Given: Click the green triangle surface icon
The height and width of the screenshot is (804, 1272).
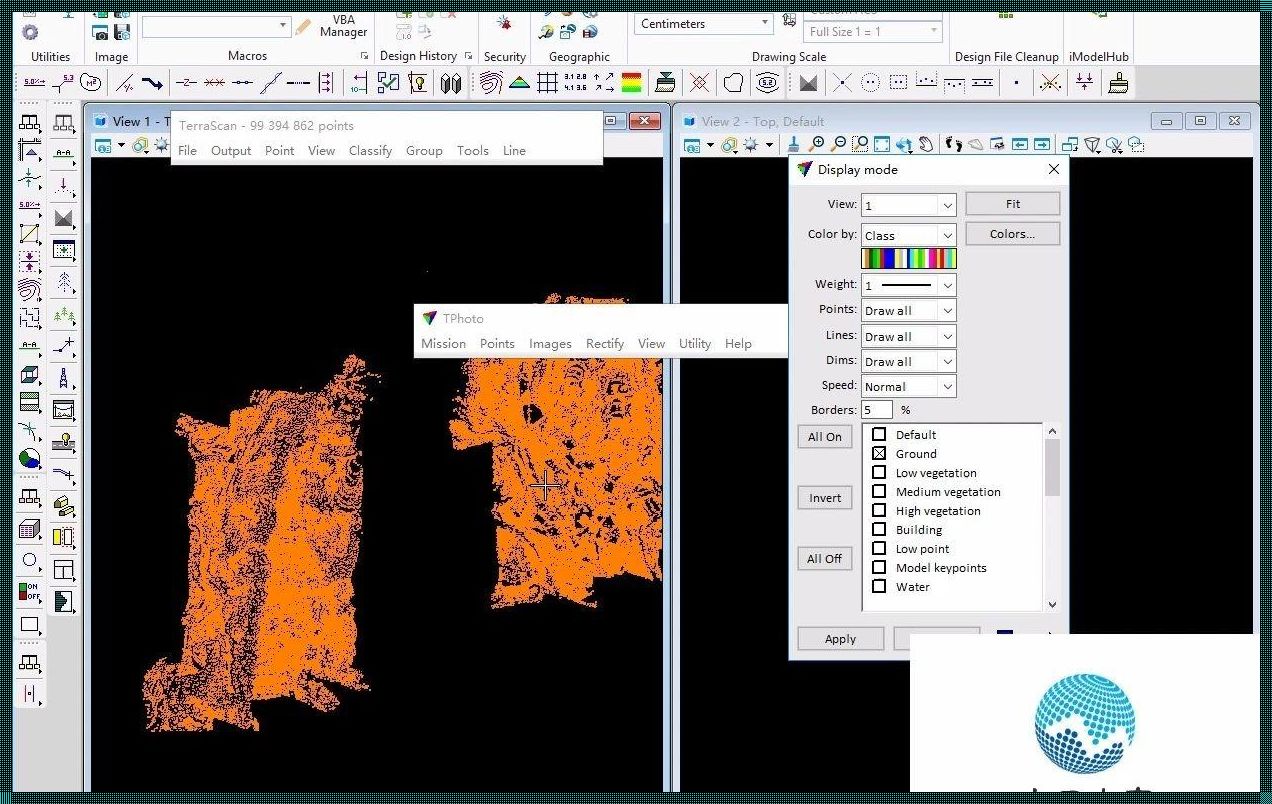Looking at the screenshot, I should [519, 83].
